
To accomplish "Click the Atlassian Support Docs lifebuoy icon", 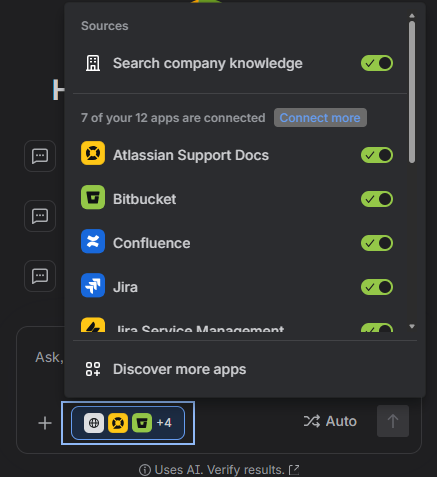I will [93, 153].
